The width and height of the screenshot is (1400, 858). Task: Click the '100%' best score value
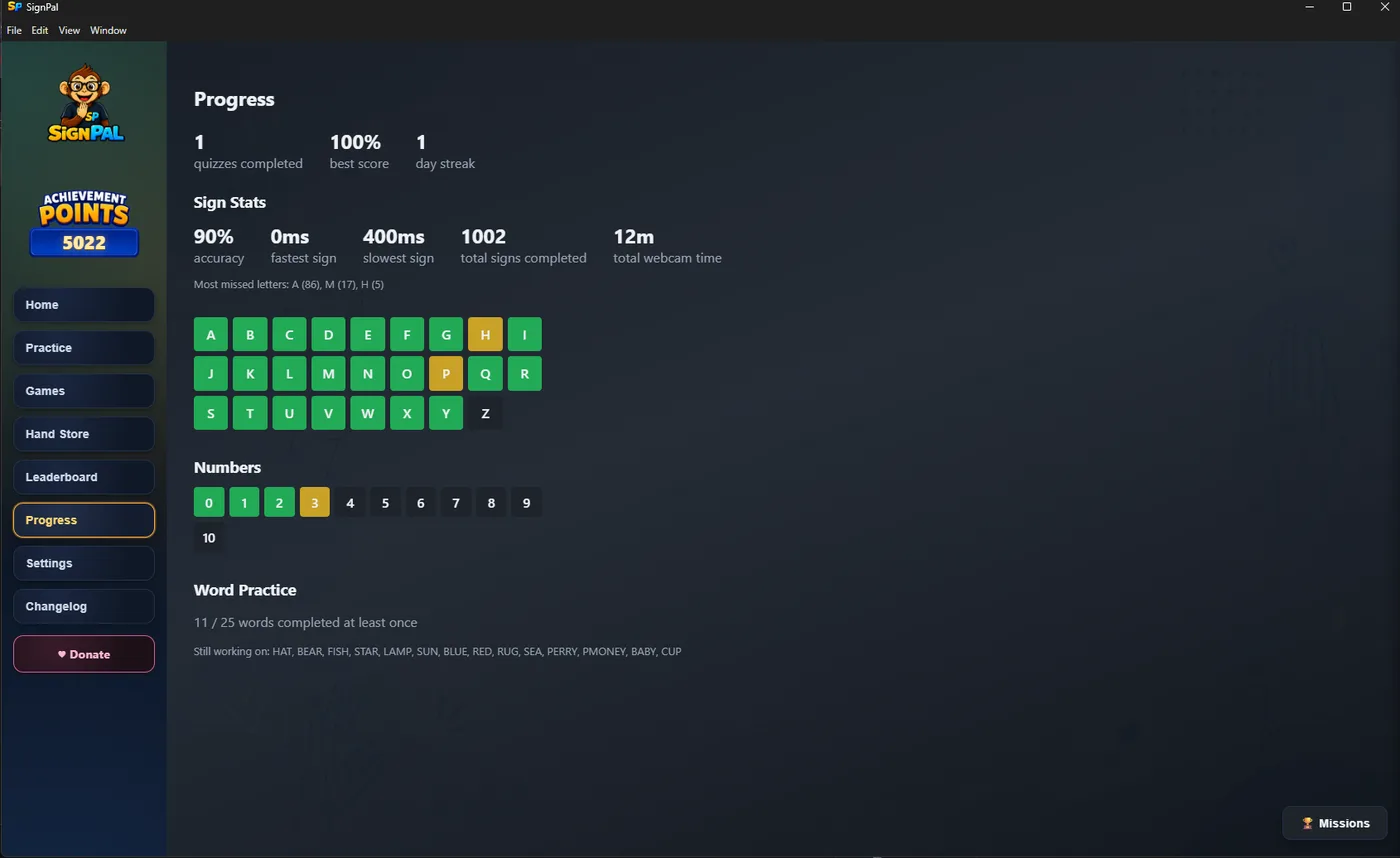pos(355,142)
